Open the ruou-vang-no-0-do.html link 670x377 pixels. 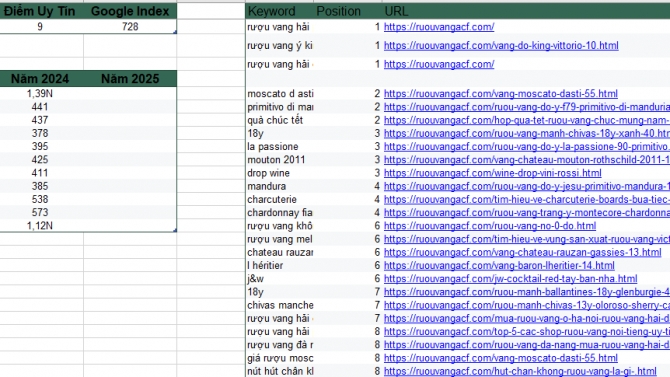click(x=490, y=226)
